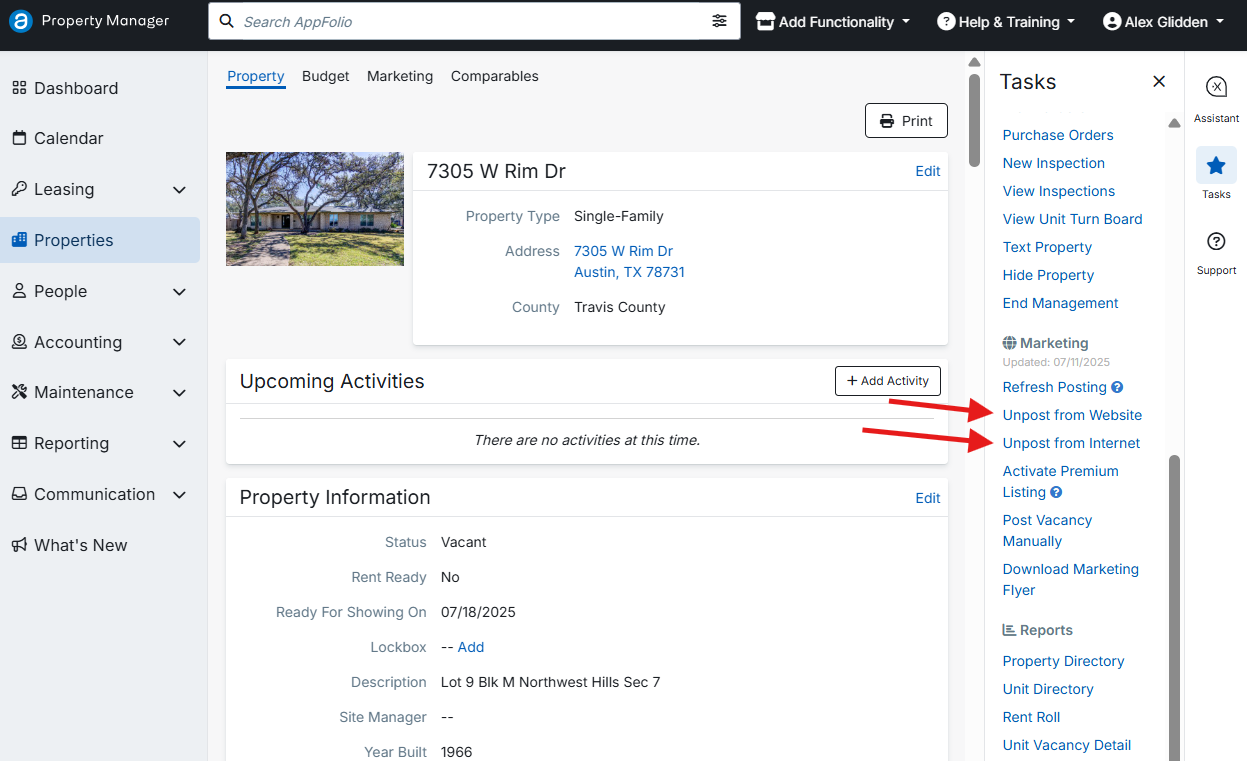Select the Property tab
This screenshot has width=1247, height=761.
pyautogui.click(x=256, y=76)
